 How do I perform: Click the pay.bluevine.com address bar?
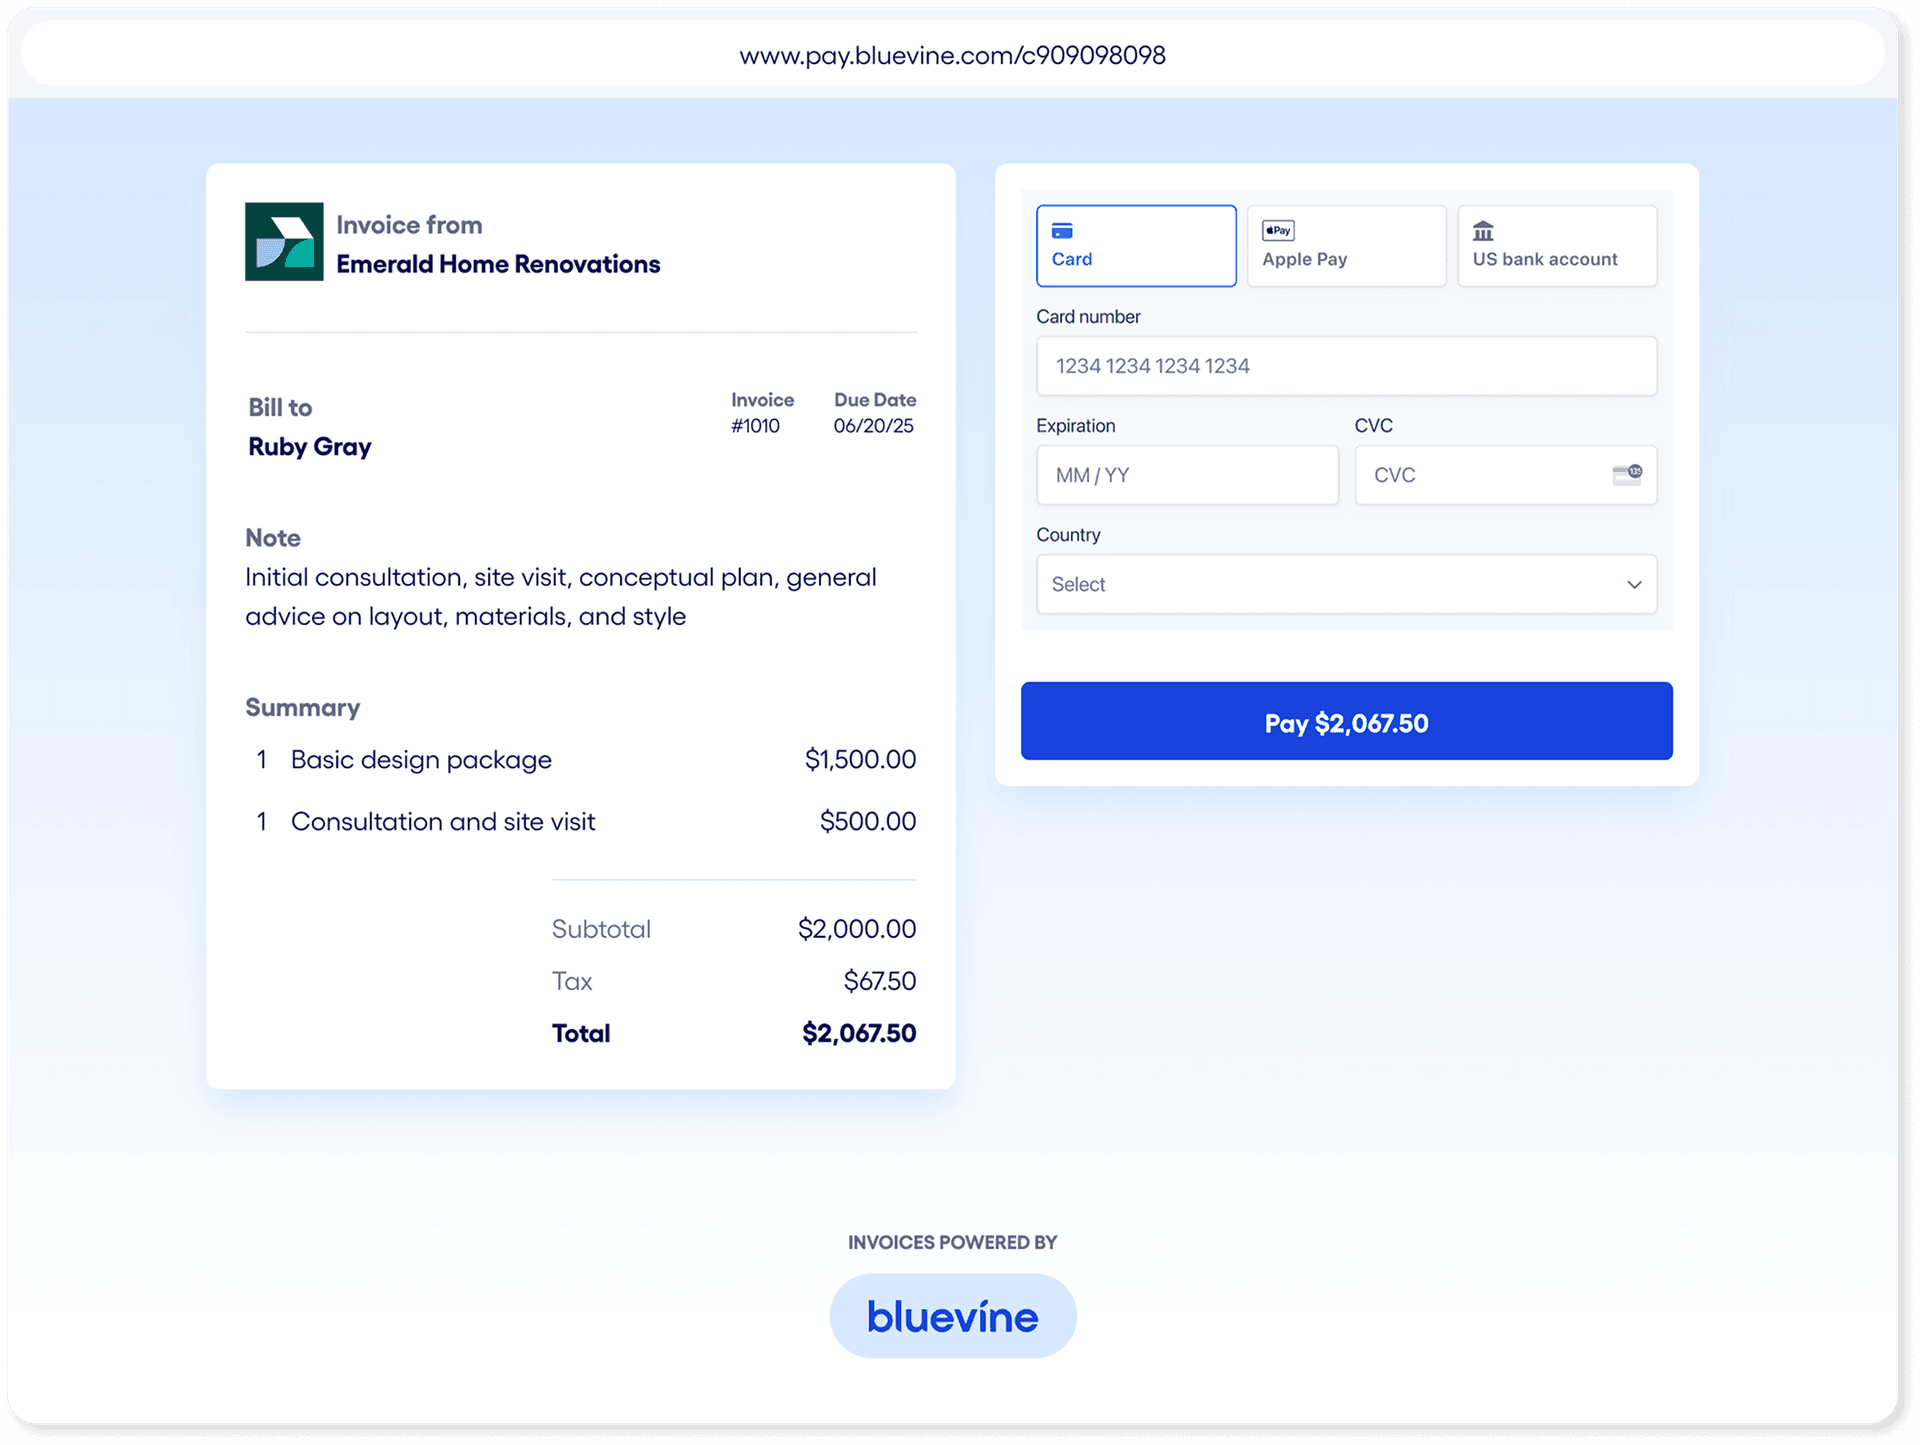pyautogui.click(x=952, y=54)
